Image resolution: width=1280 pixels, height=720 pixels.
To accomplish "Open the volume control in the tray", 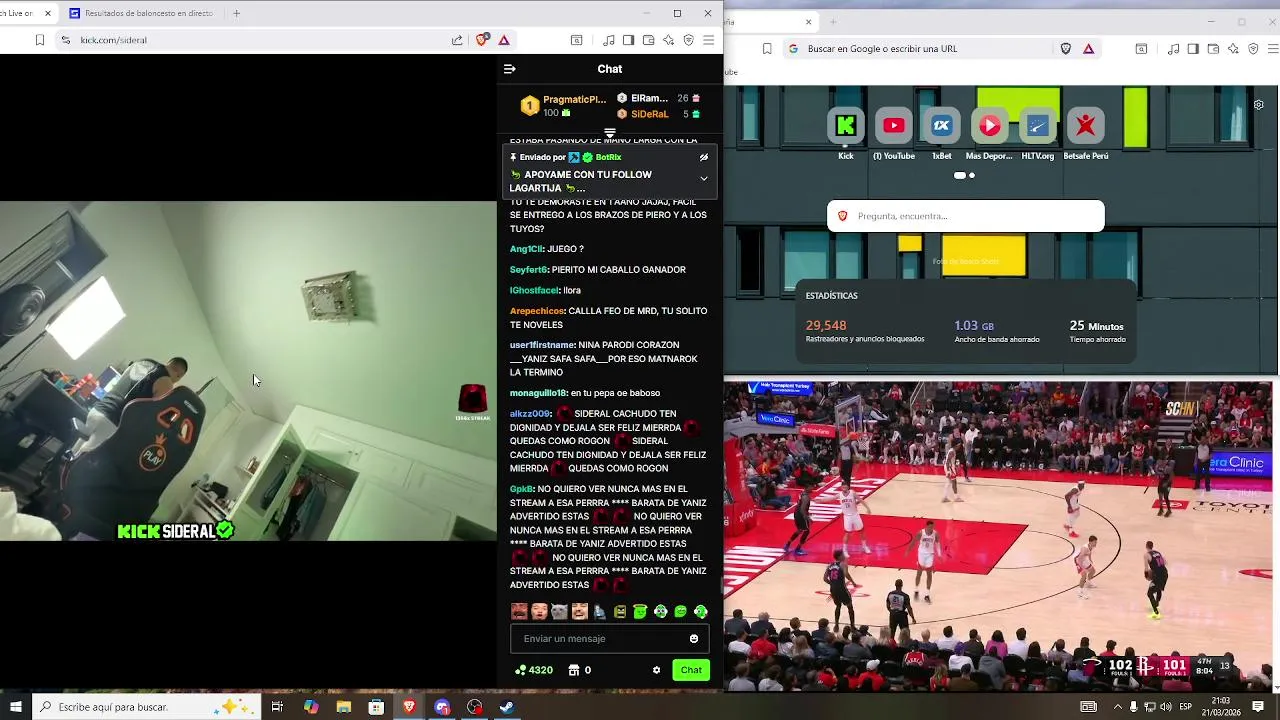I will pyautogui.click(x=1165, y=707).
